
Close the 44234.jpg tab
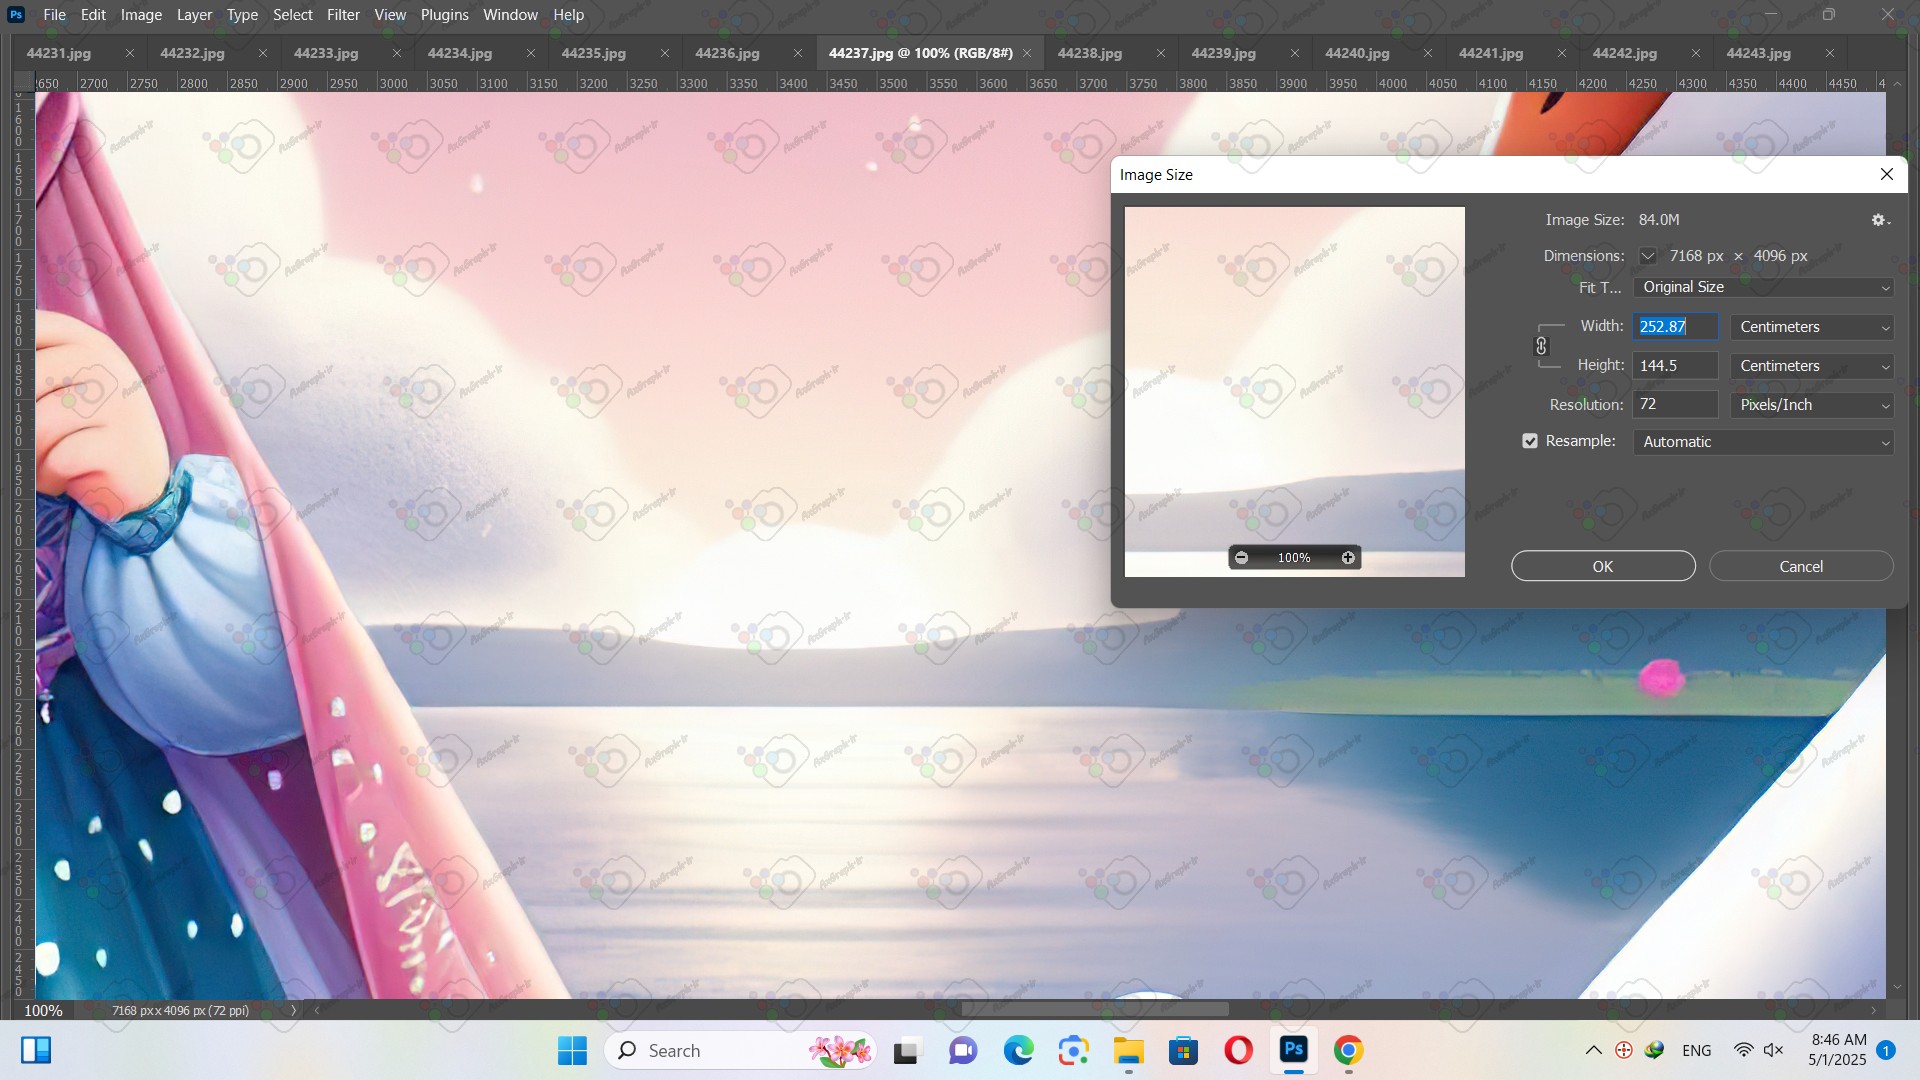[531, 54]
